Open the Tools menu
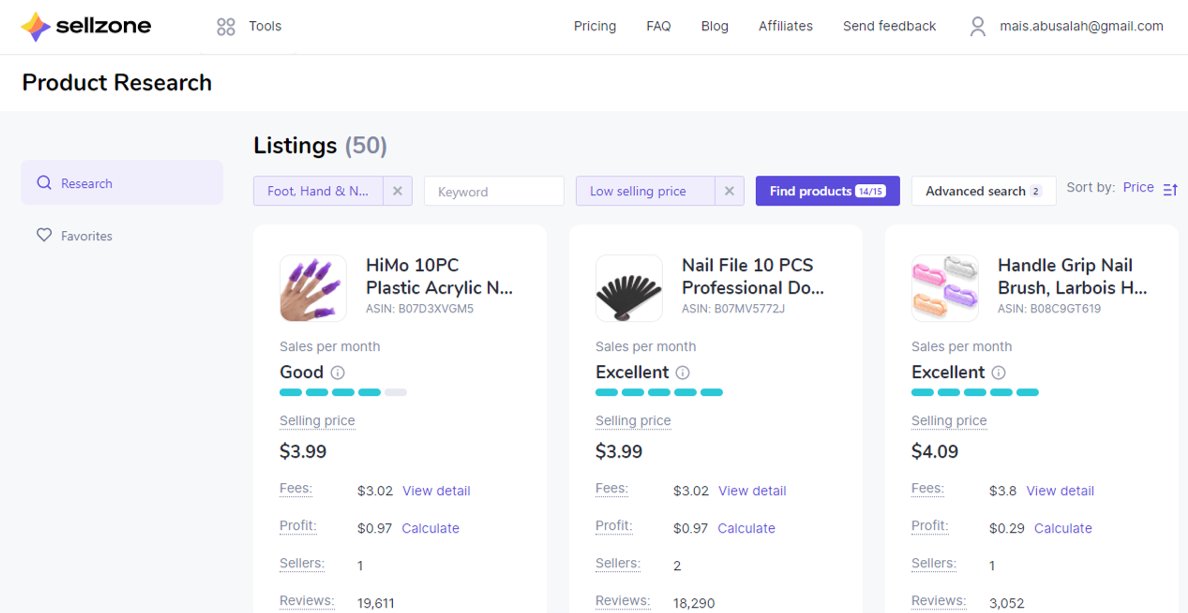 [x=265, y=27]
